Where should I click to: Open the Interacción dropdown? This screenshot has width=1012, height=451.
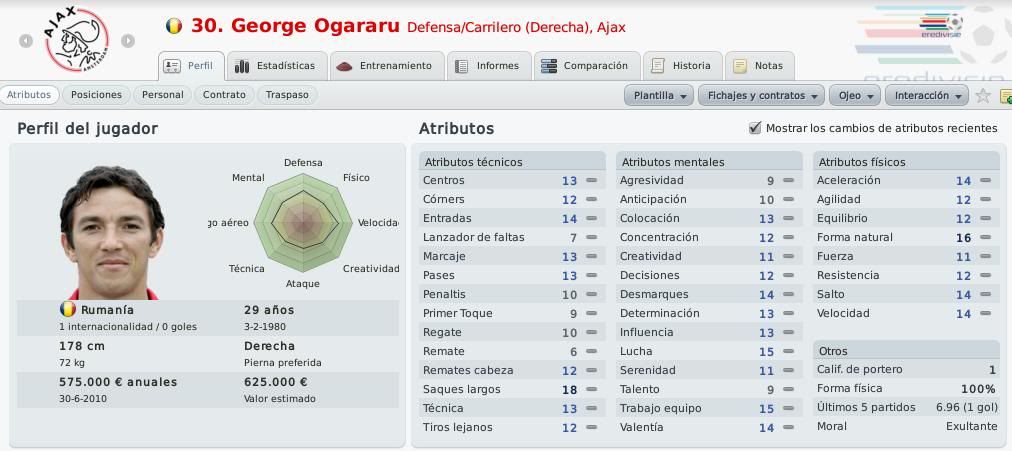tap(927, 95)
